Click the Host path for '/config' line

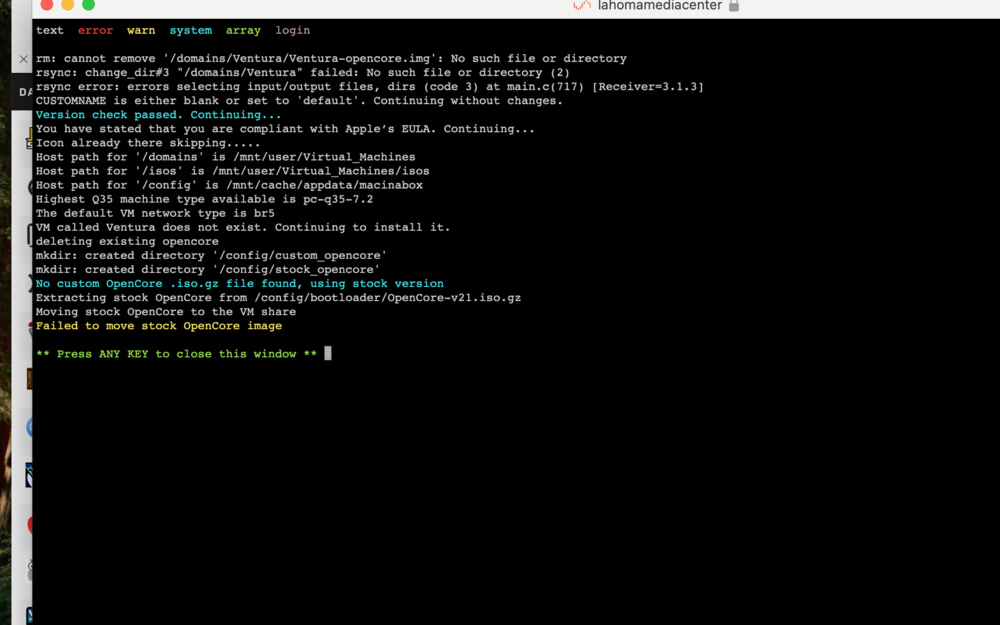(x=229, y=185)
